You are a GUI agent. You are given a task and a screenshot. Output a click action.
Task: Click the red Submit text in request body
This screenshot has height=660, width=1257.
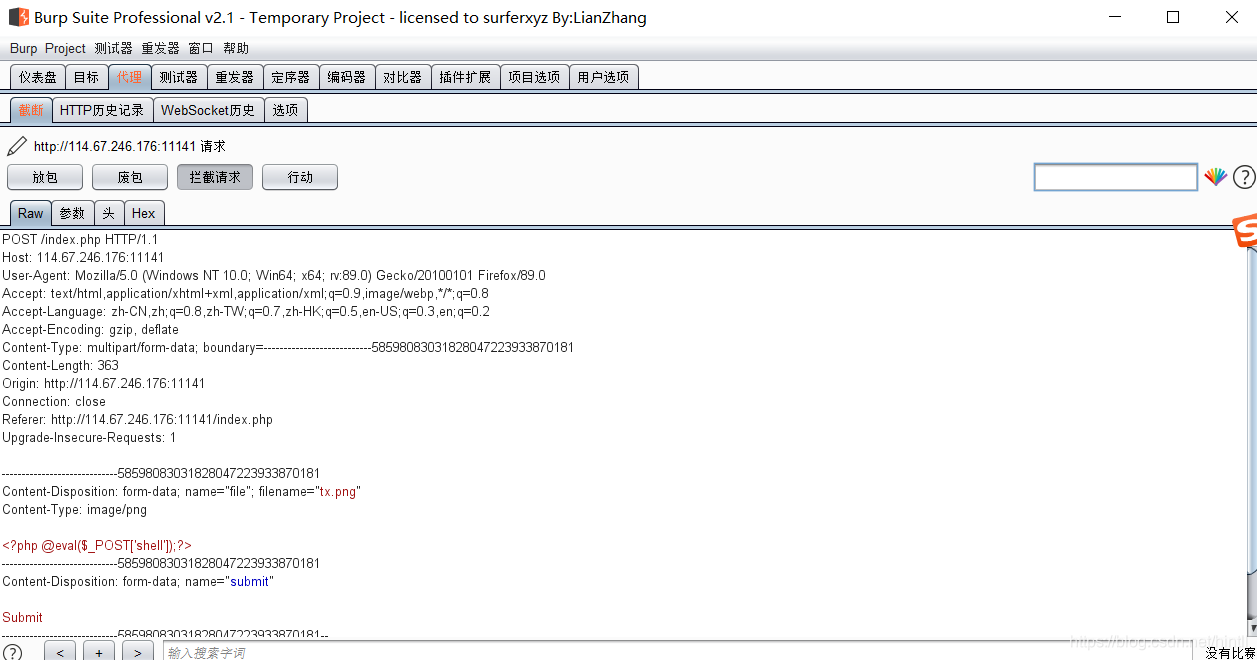23,617
